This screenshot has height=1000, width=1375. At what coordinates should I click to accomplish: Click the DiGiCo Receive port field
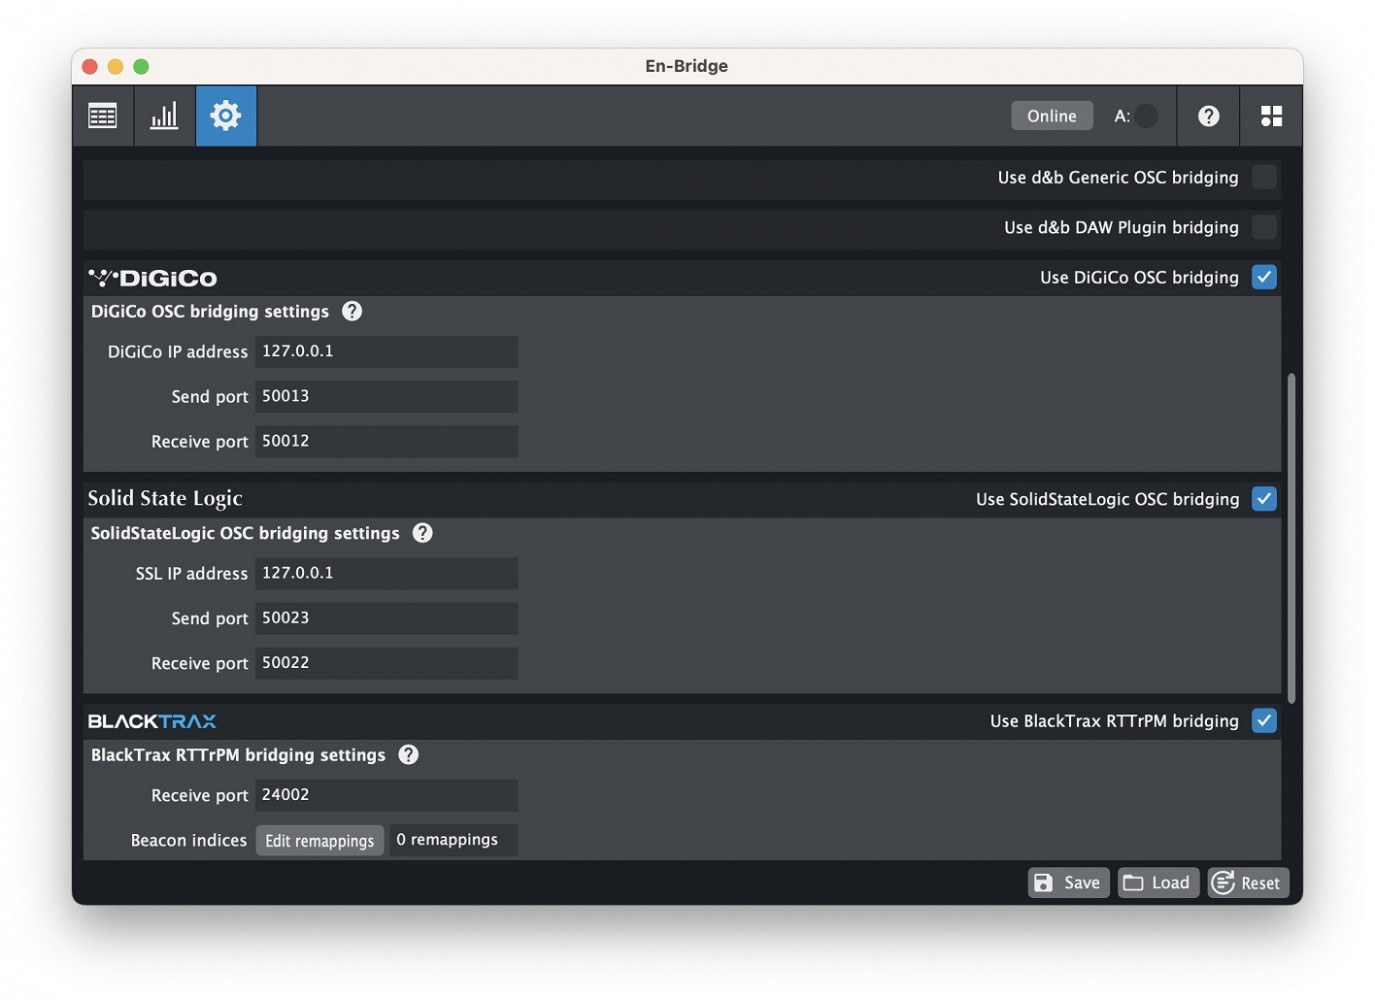click(386, 441)
